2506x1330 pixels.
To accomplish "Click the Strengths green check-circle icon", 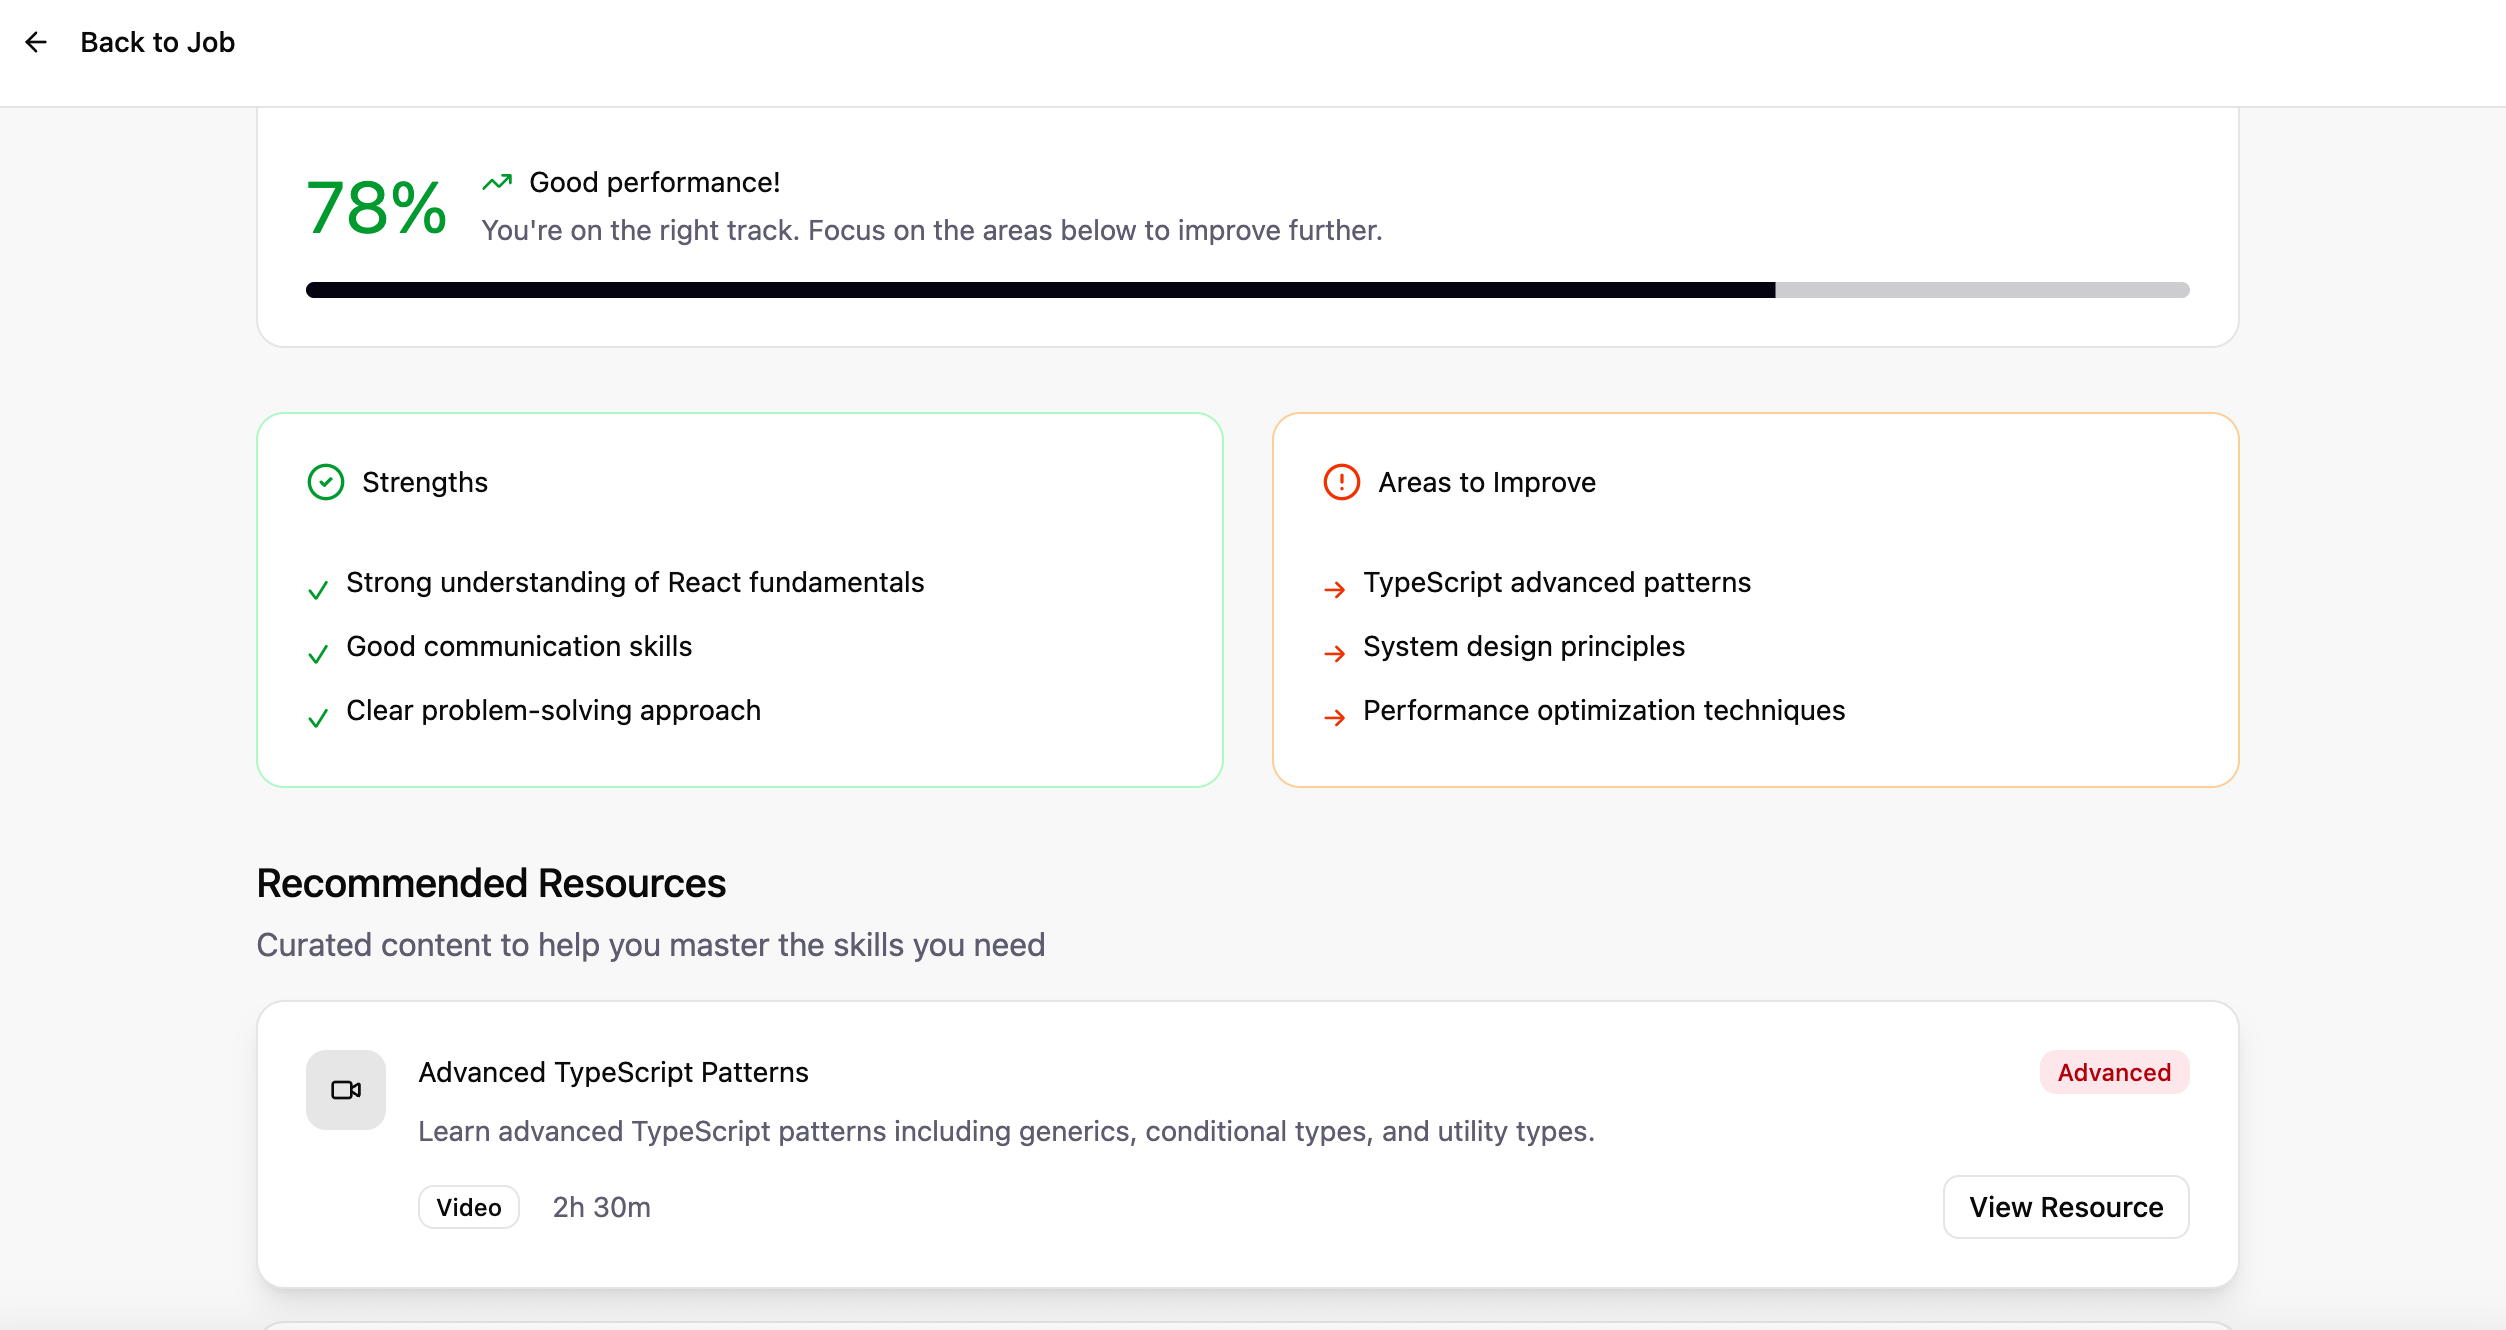I will click(325, 482).
